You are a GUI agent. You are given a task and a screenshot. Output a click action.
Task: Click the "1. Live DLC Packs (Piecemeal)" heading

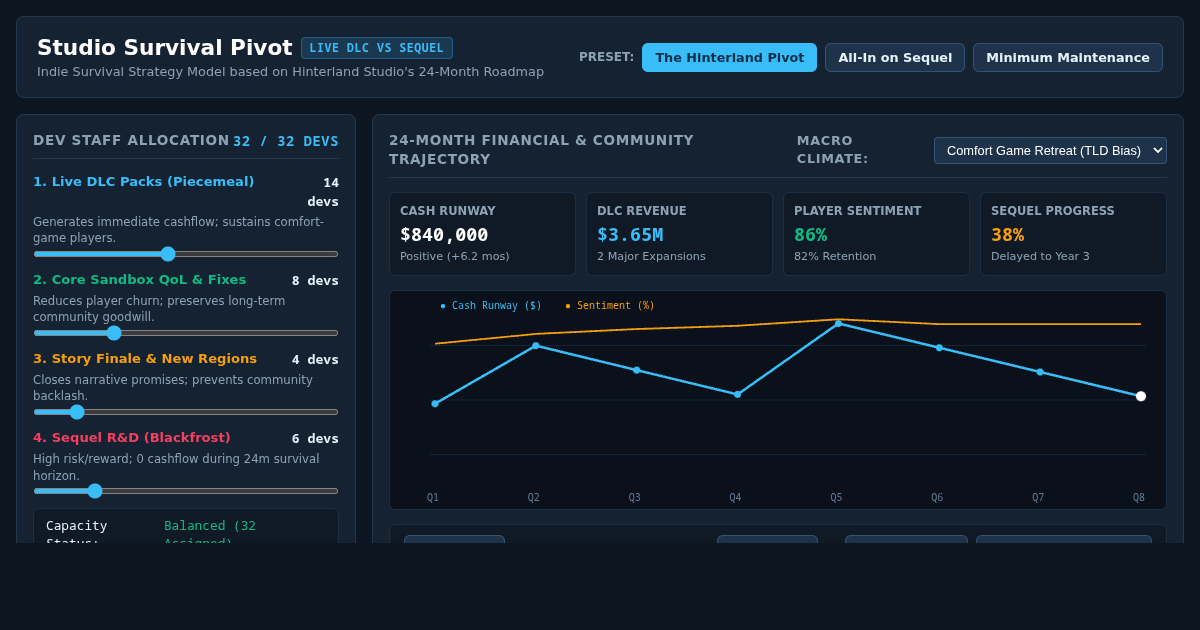tap(144, 182)
